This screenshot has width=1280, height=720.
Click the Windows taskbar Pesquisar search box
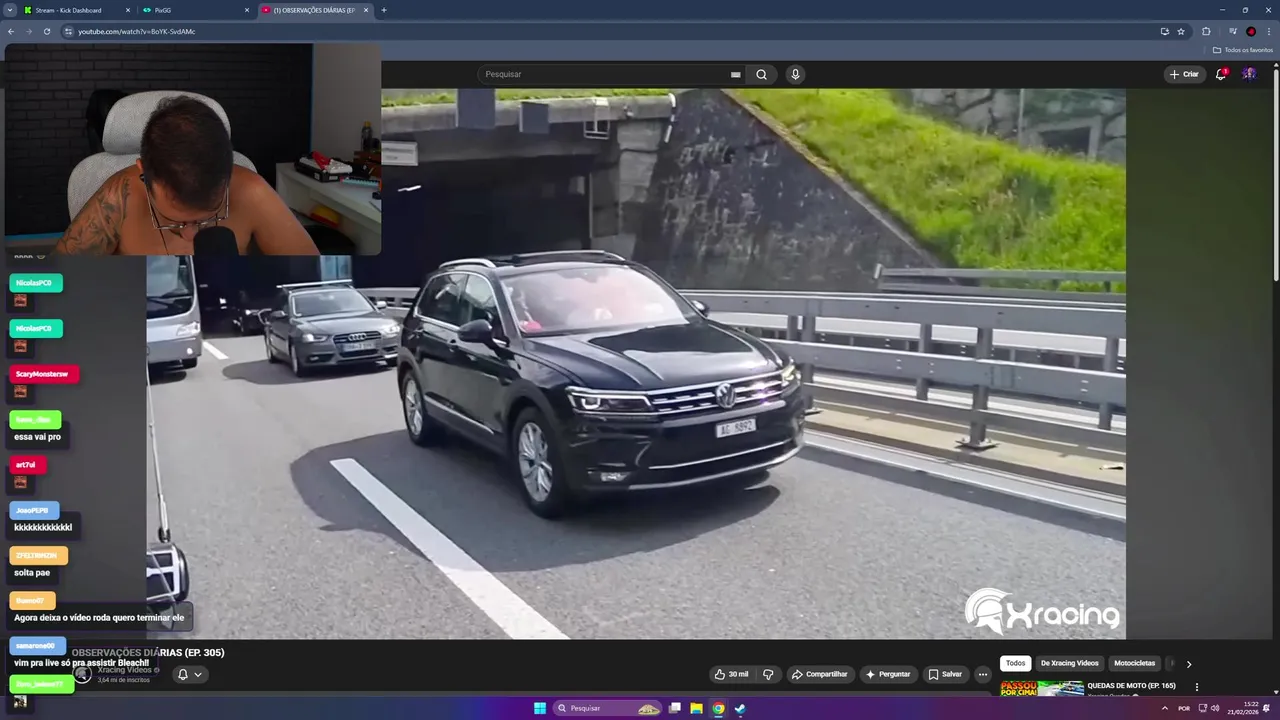click(608, 708)
